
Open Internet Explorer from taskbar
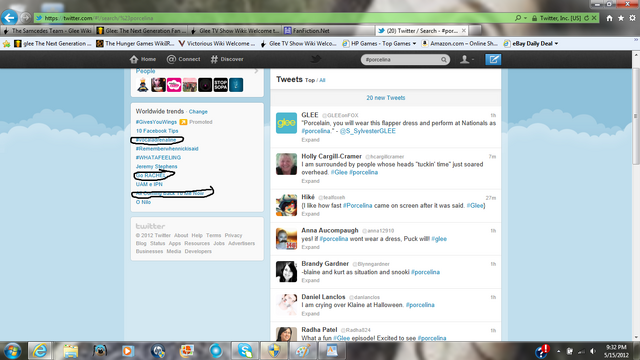point(40,351)
